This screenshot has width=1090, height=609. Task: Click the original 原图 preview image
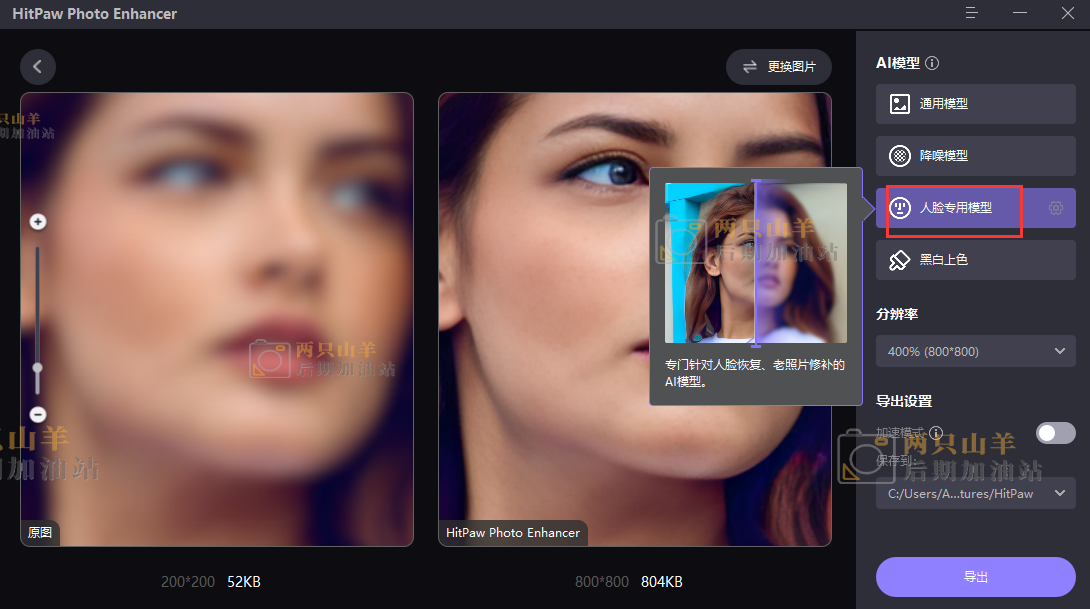coord(217,320)
